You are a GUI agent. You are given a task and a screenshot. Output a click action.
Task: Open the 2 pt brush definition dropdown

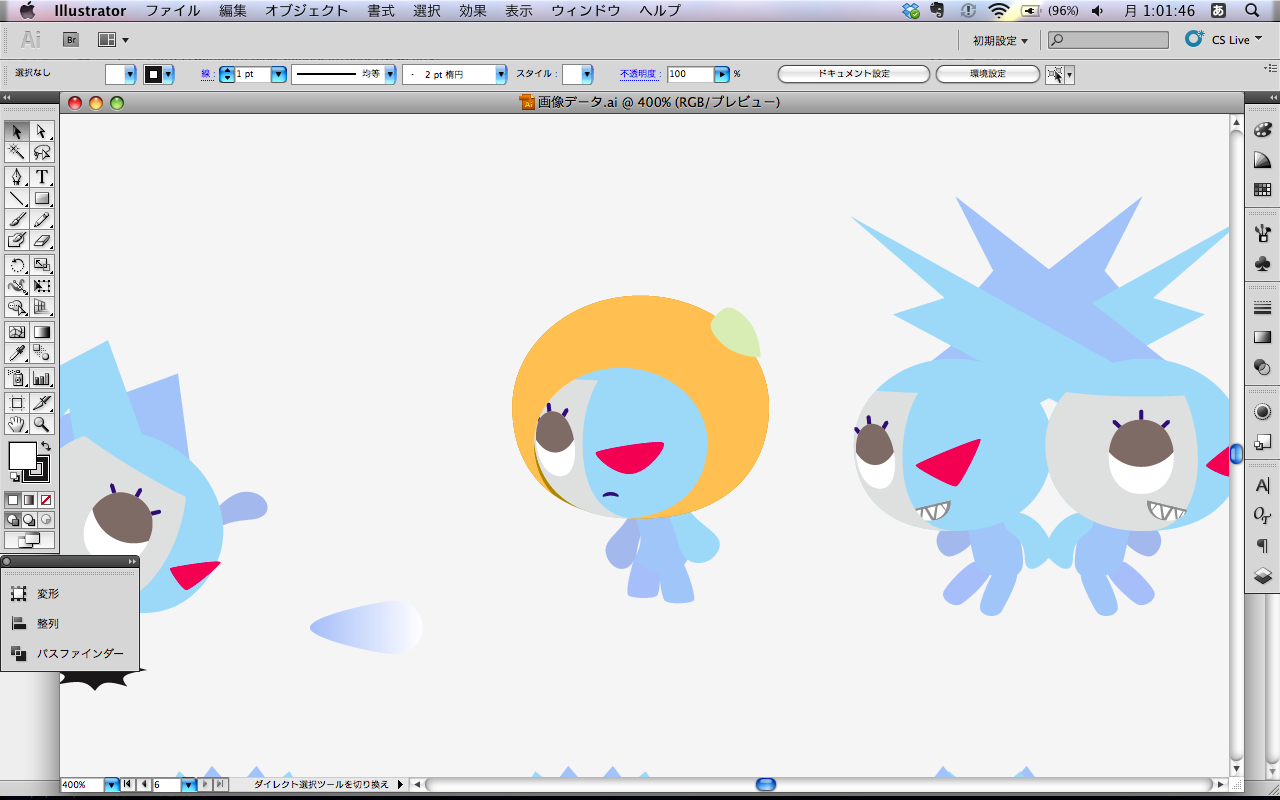(x=501, y=74)
